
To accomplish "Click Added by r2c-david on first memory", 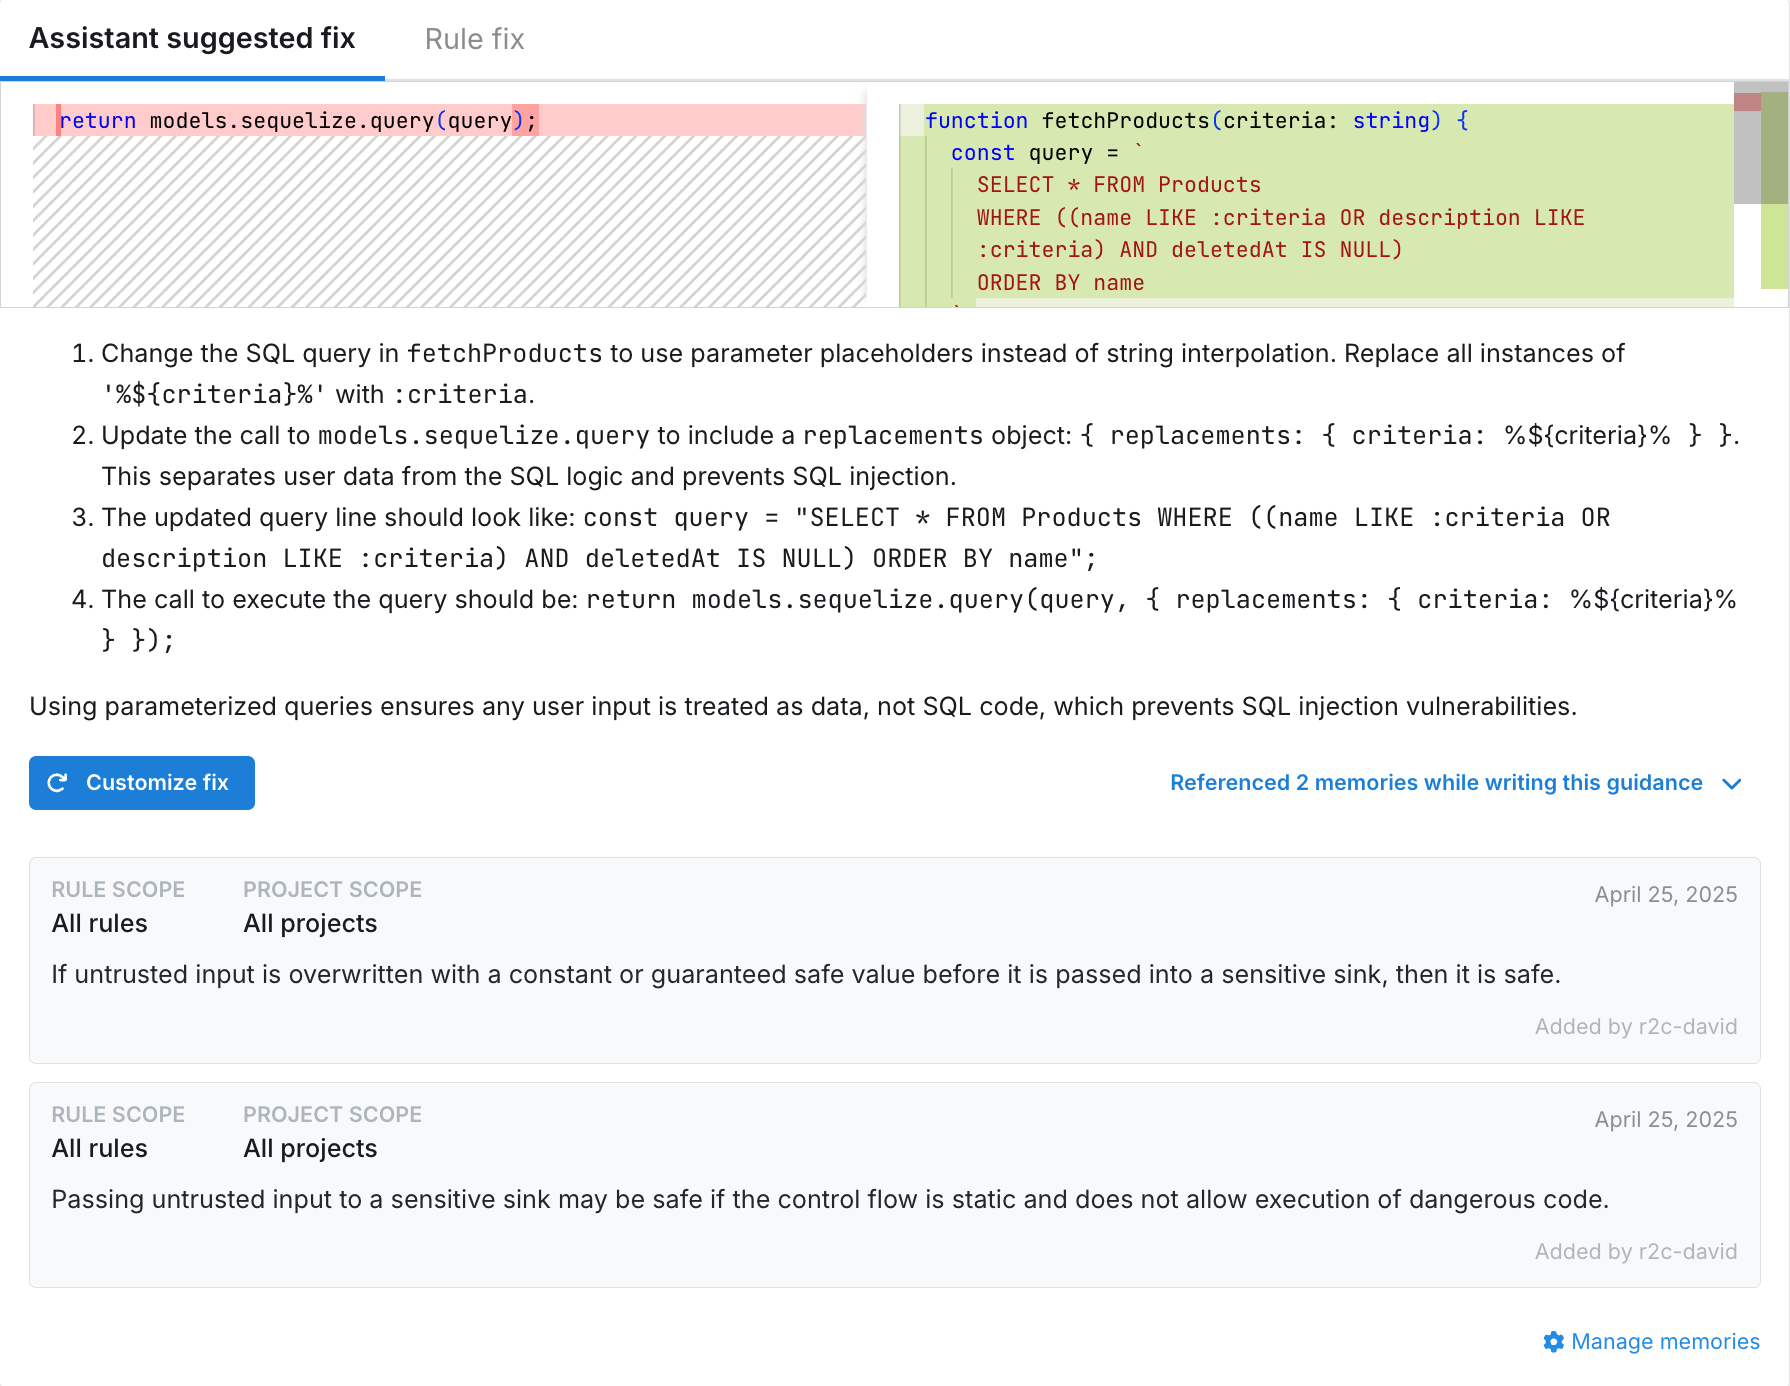I will click(x=1636, y=1027).
